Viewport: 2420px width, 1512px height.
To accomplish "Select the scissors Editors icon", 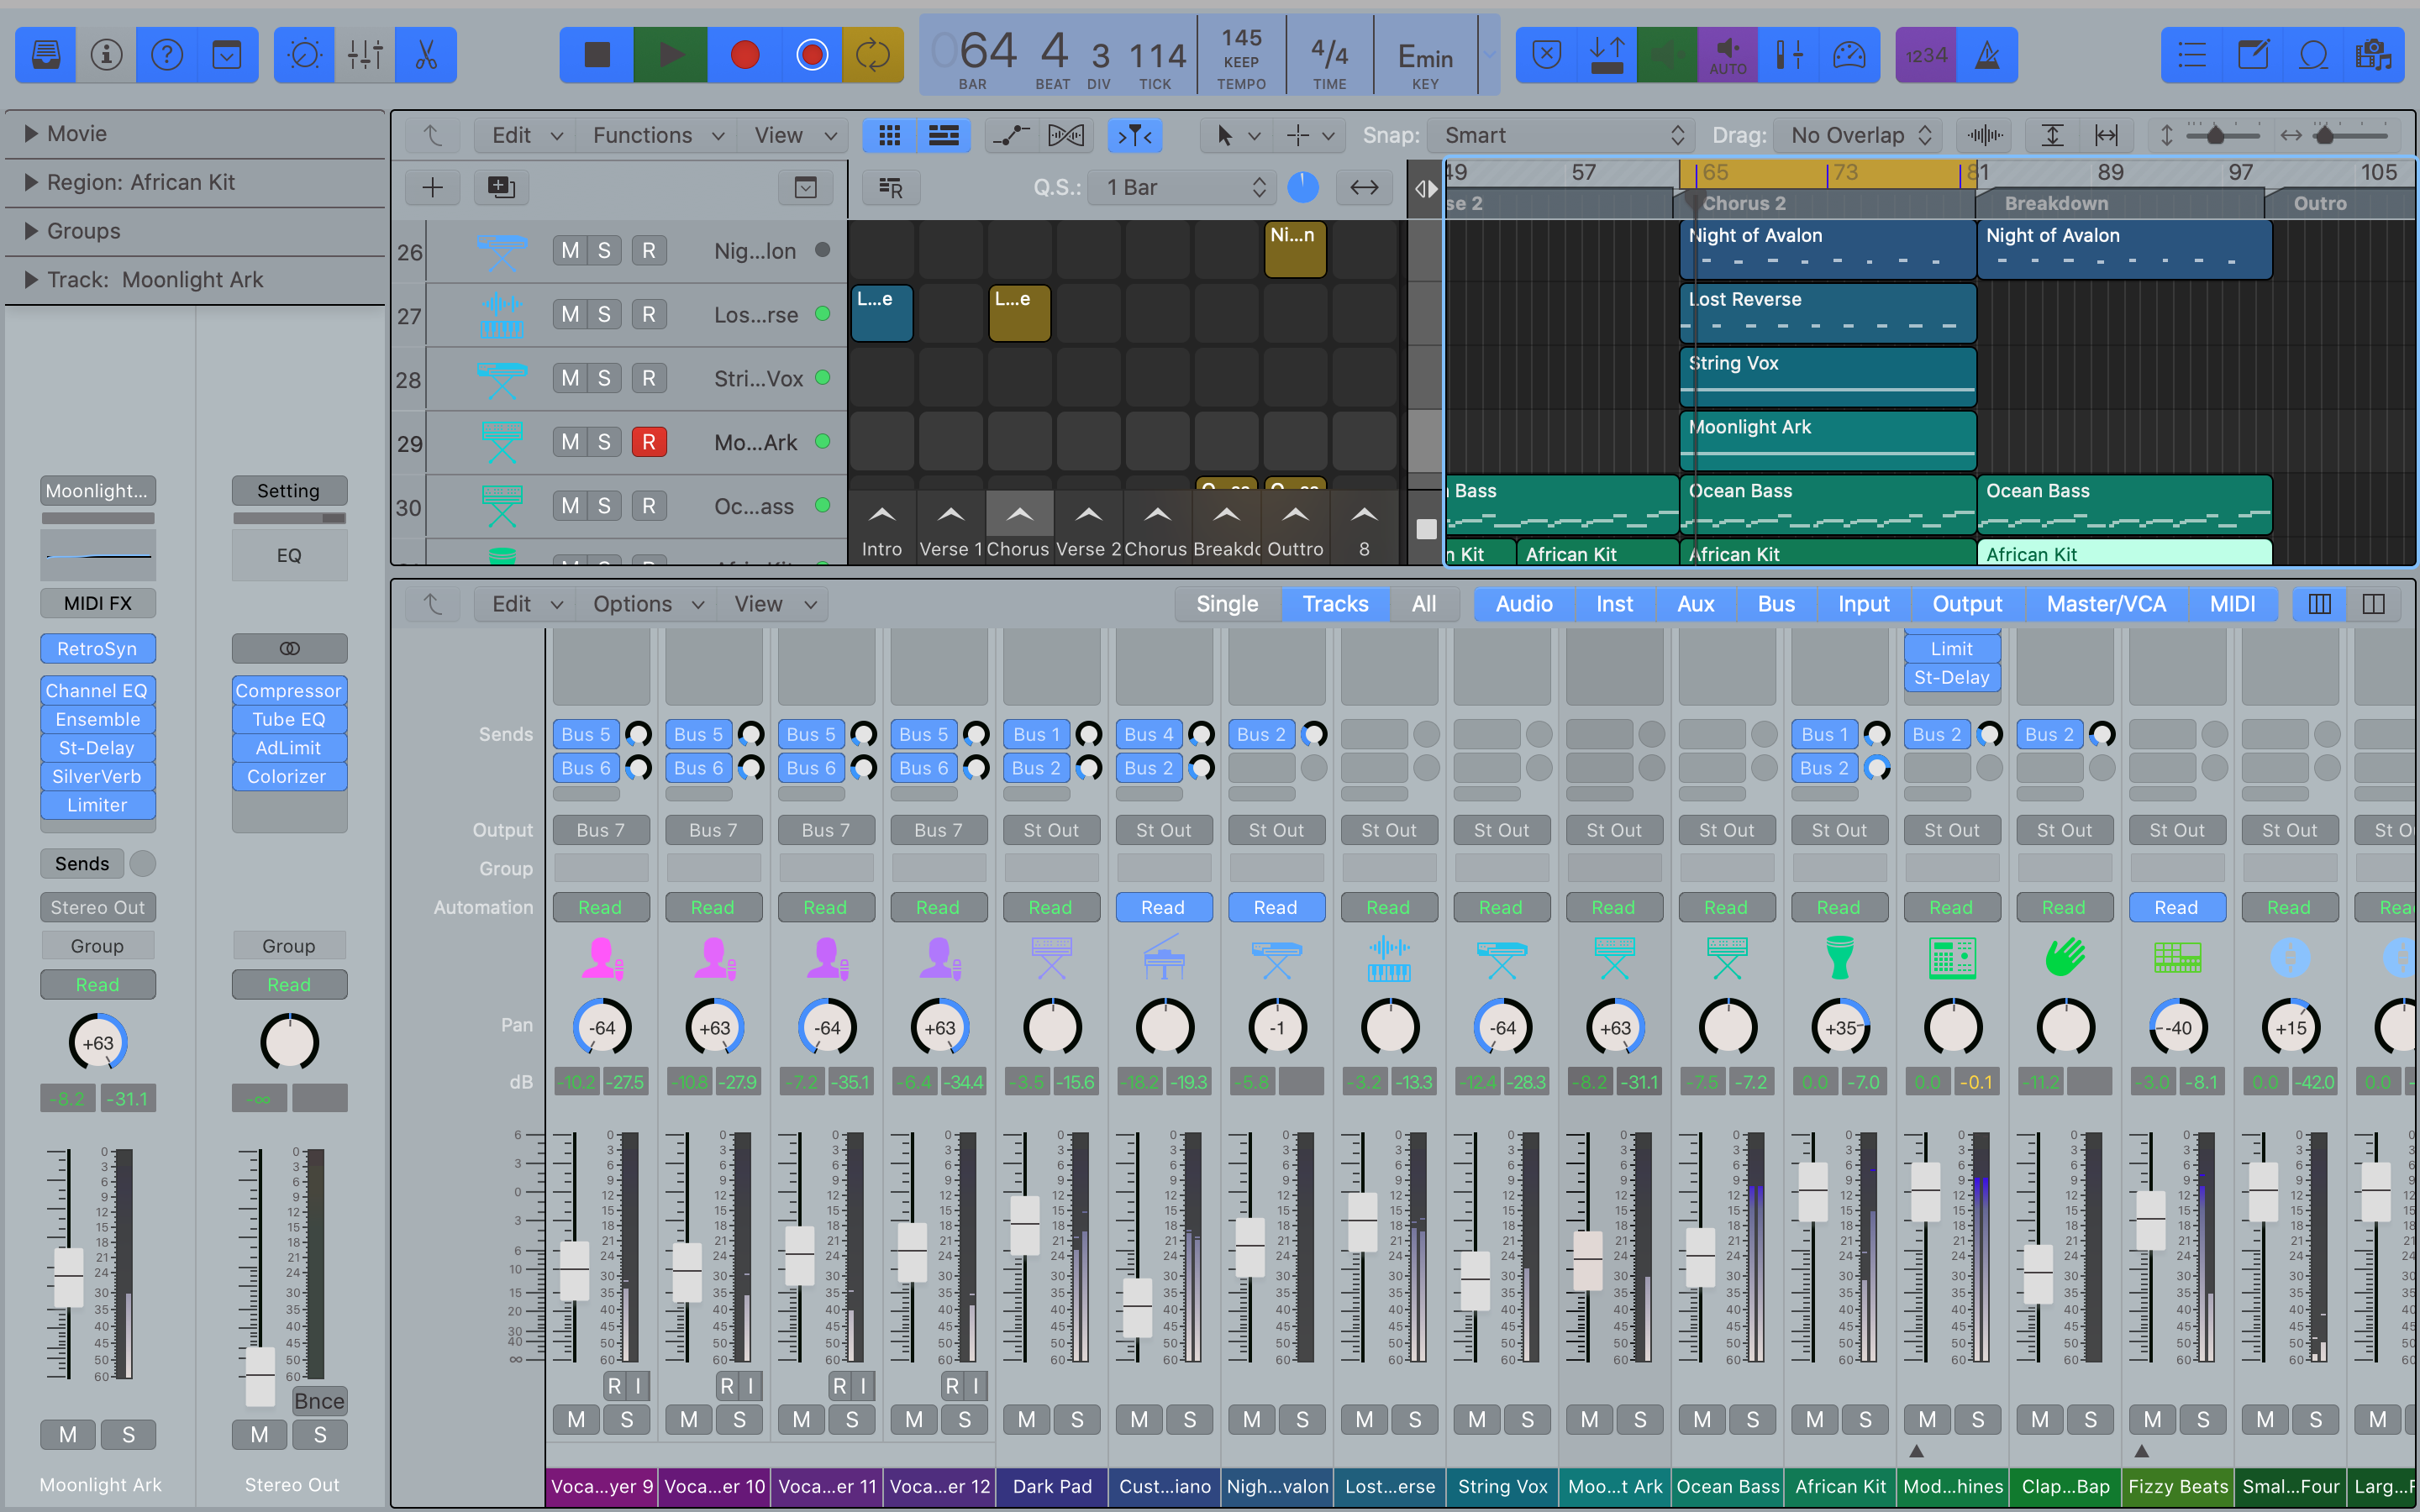I will [426, 55].
